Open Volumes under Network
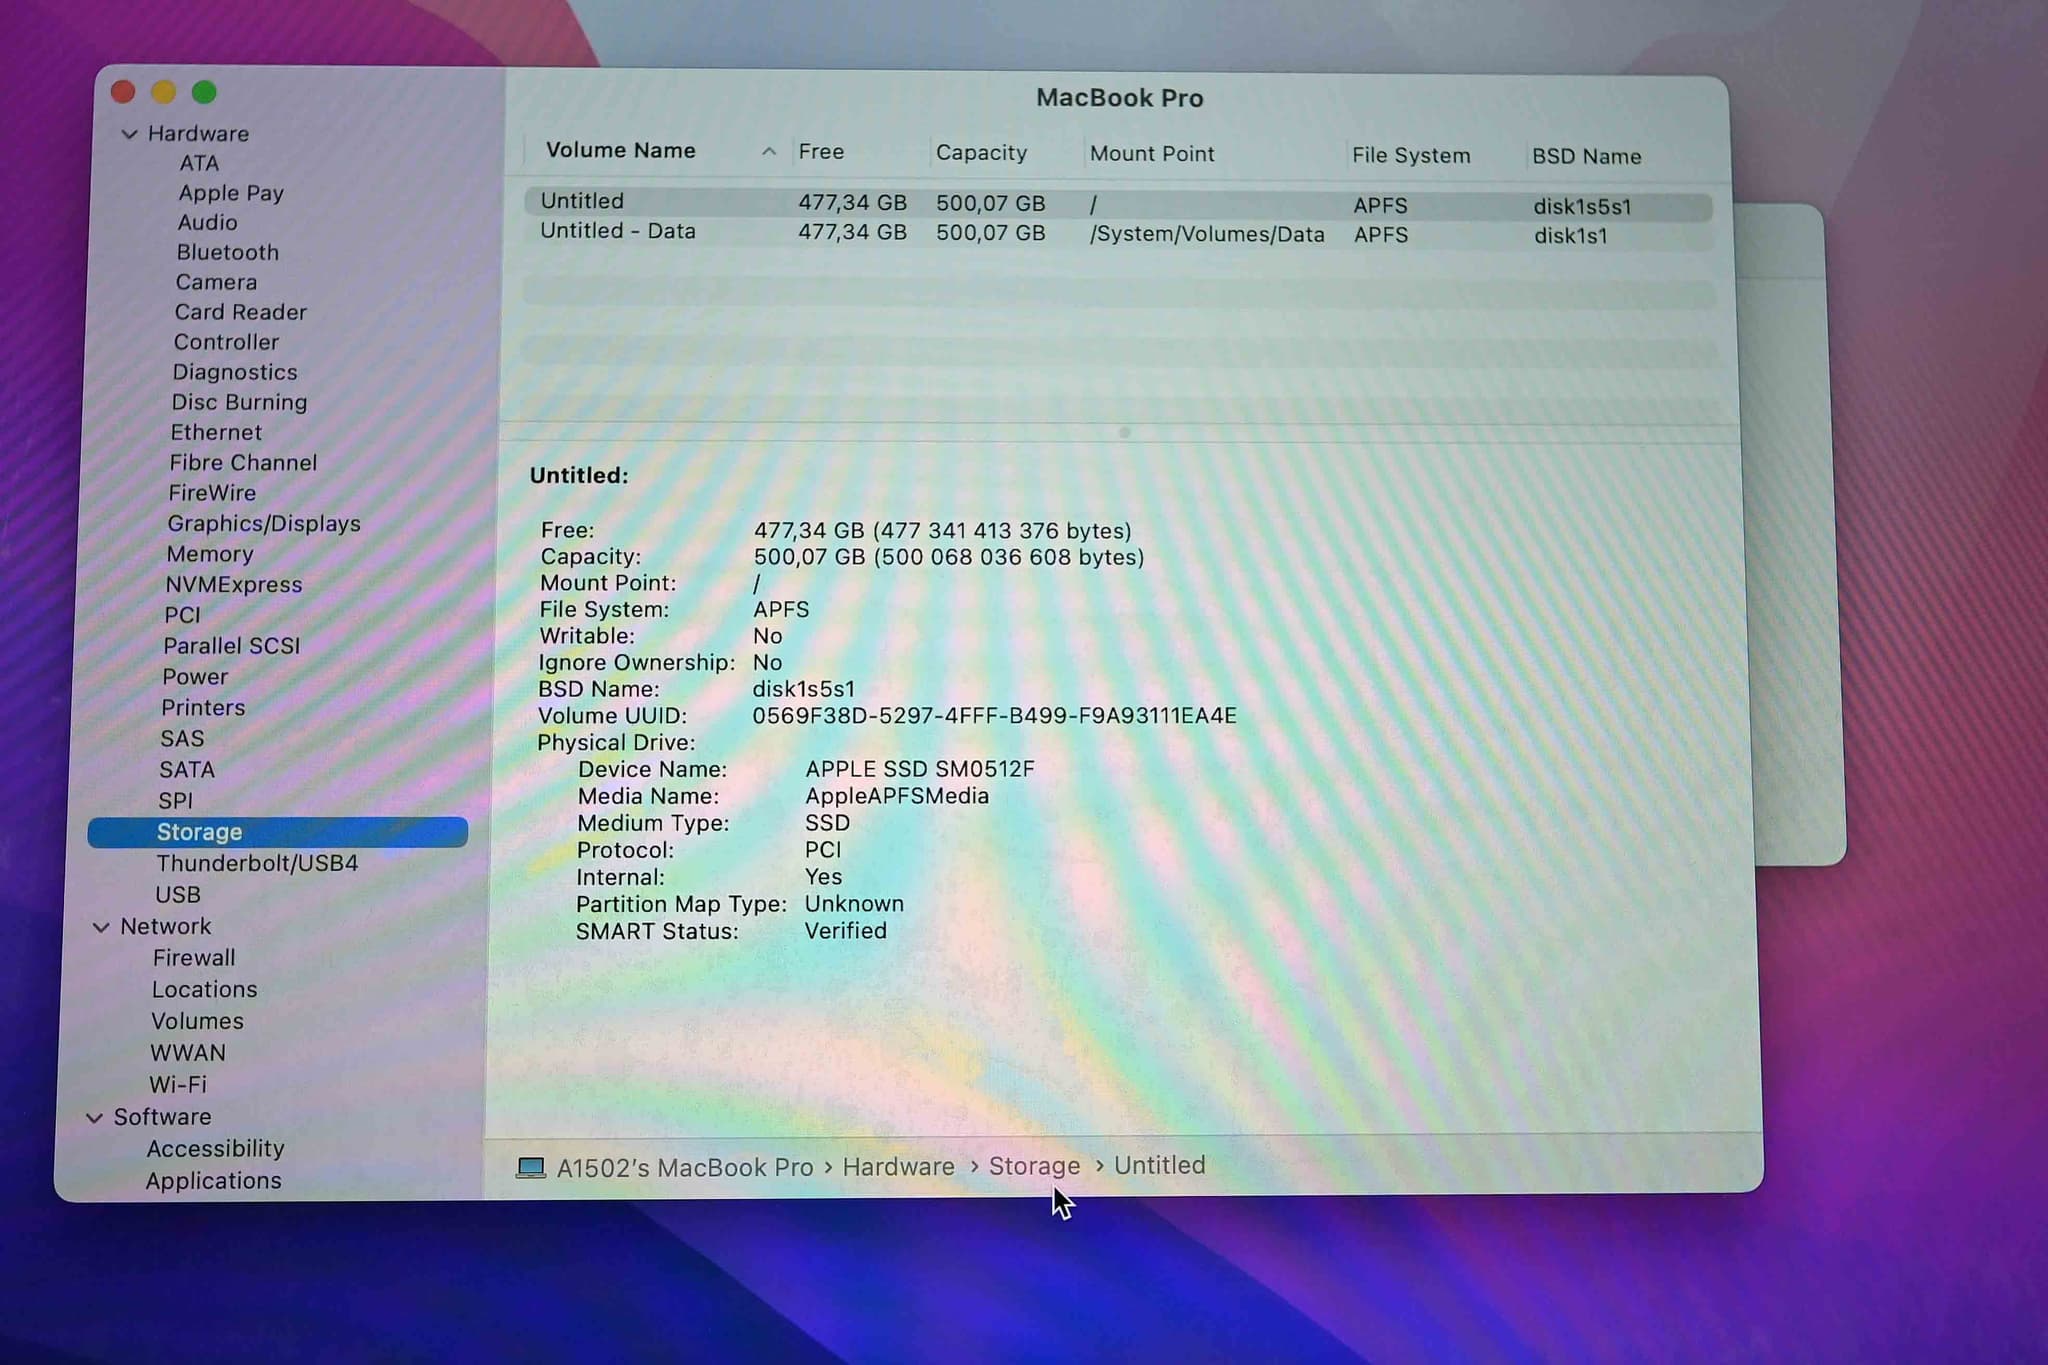The image size is (2048, 1365). [x=197, y=1022]
